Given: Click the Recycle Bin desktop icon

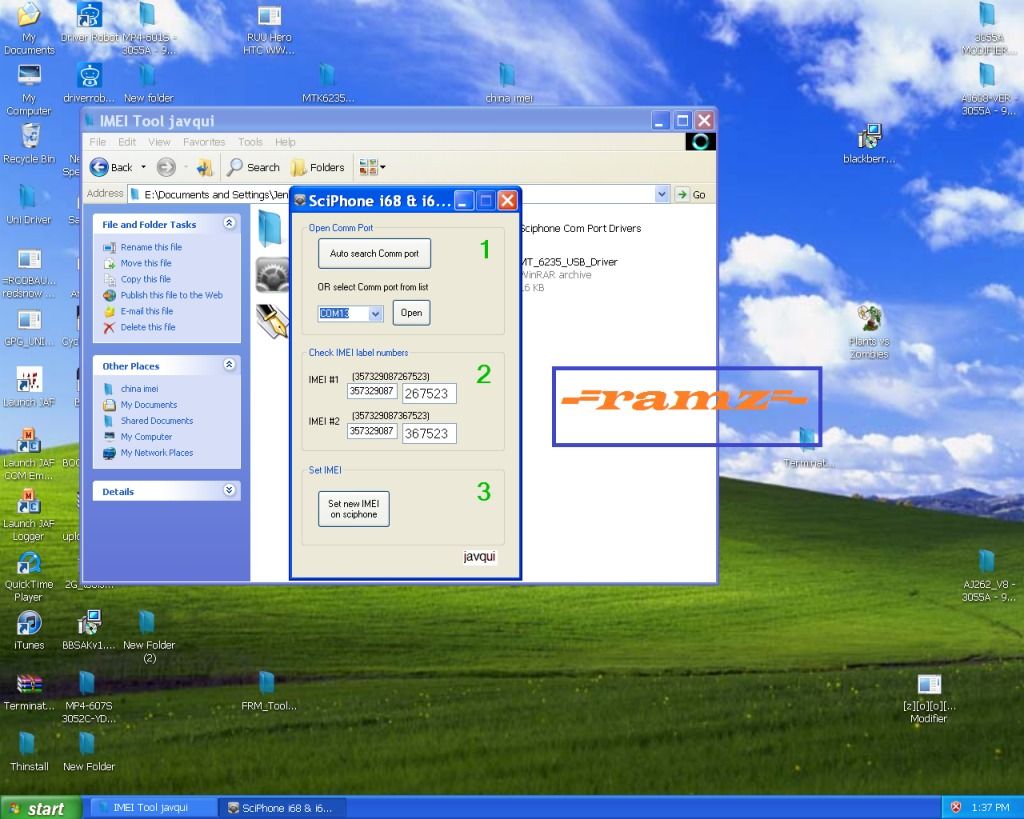Looking at the screenshot, I should tap(29, 138).
